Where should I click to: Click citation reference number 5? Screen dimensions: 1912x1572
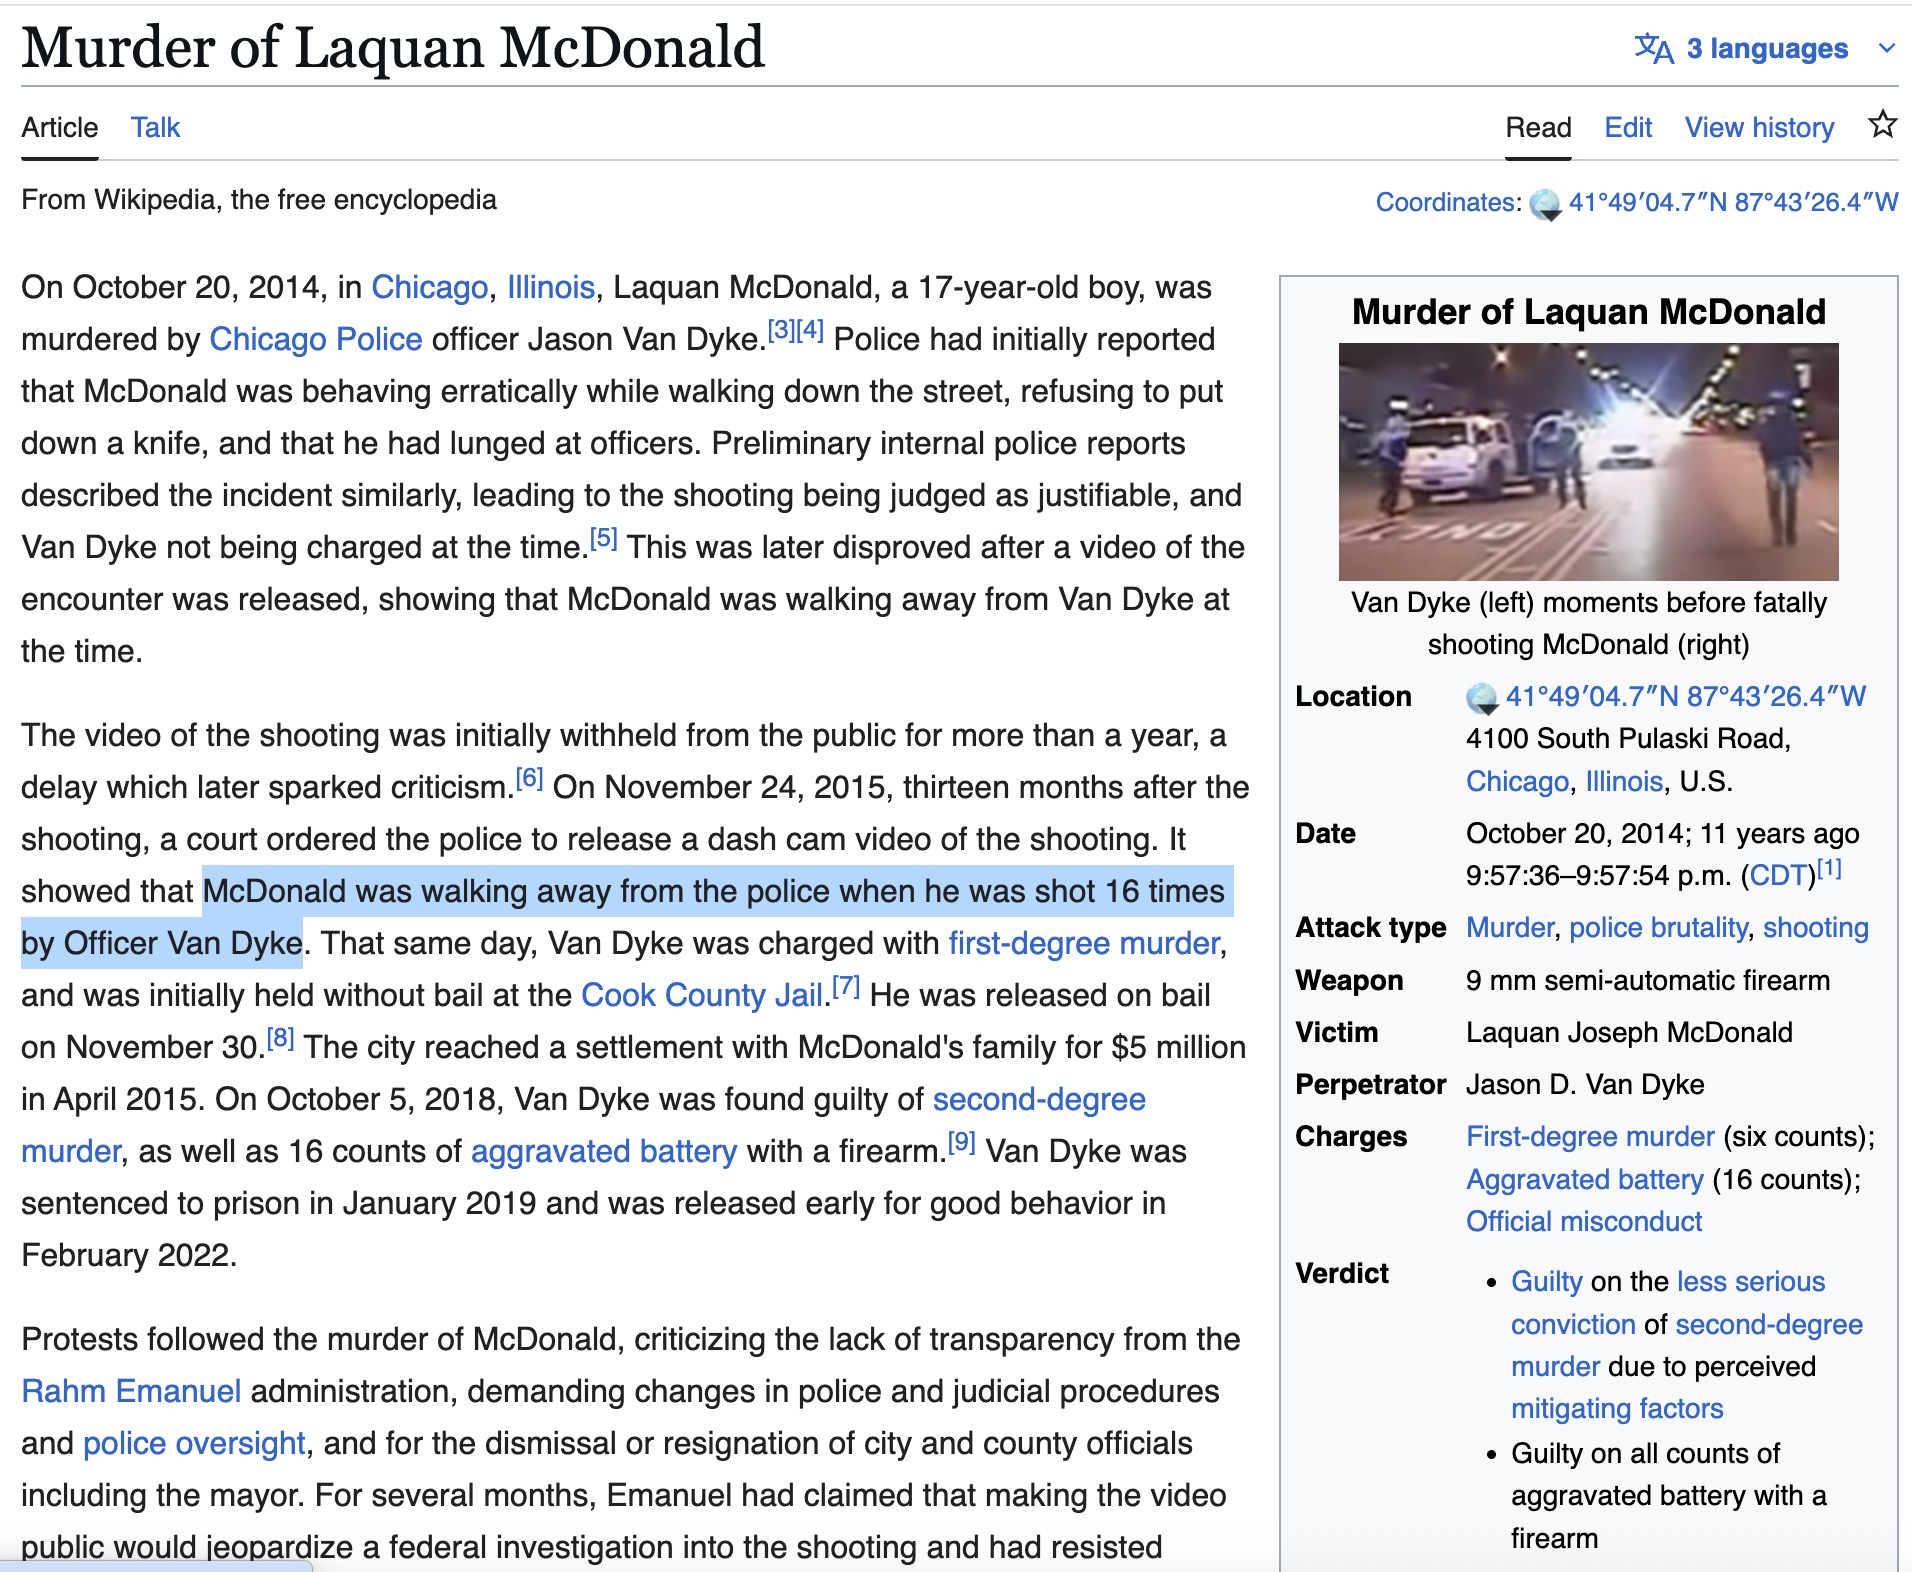tap(603, 539)
